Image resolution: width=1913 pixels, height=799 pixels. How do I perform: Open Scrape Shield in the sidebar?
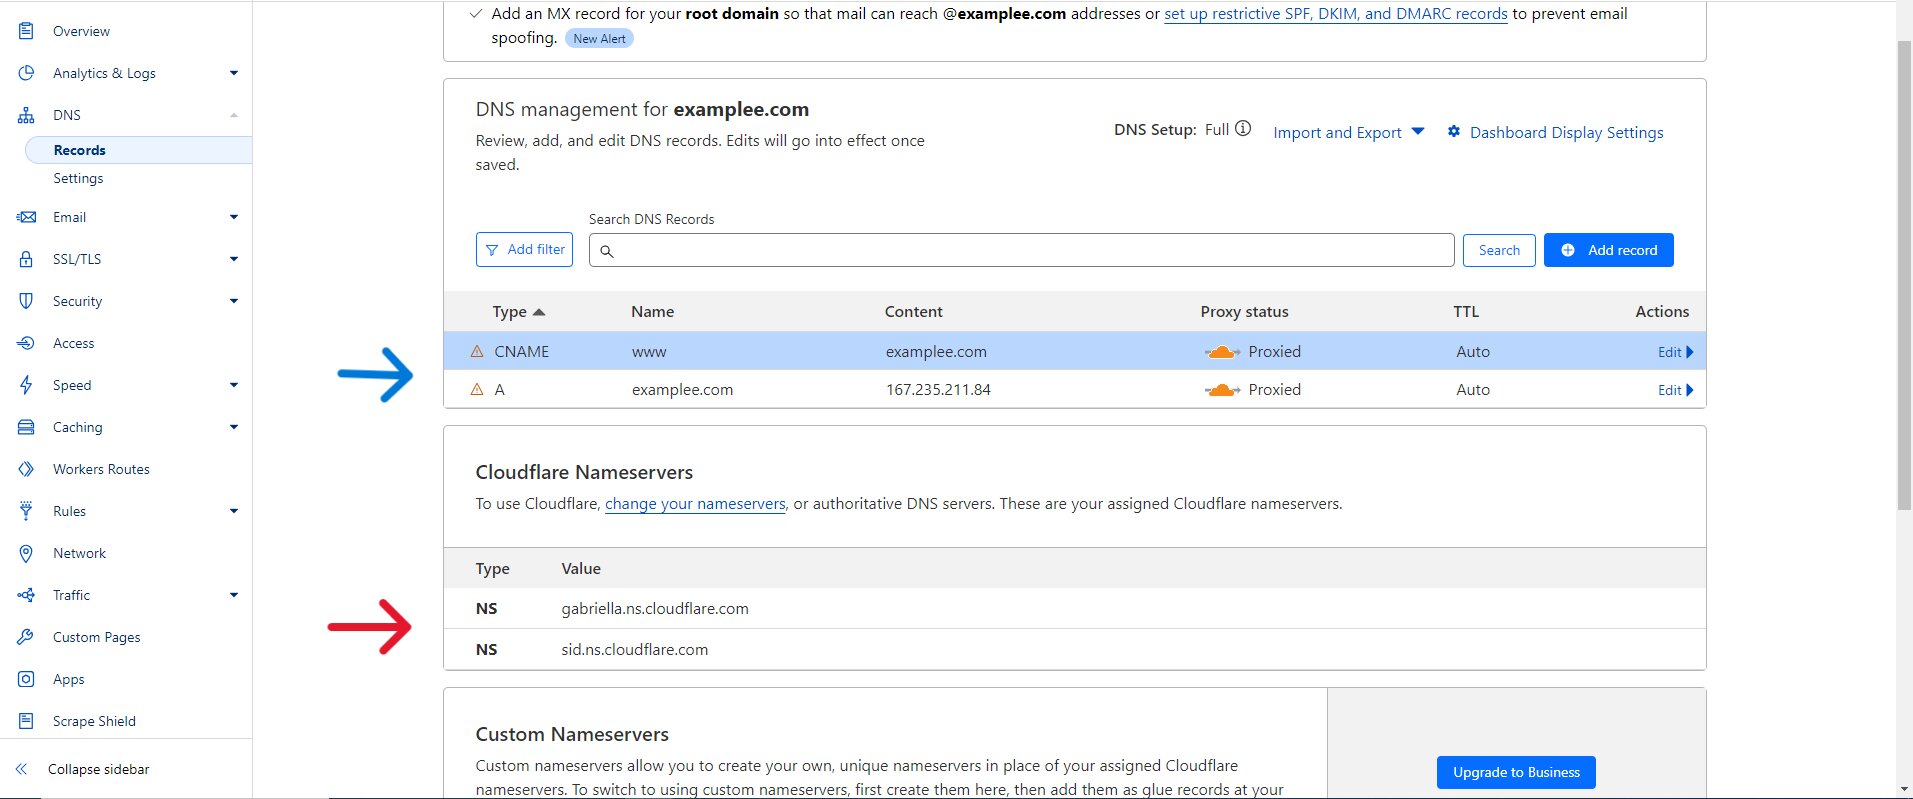[x=94, y=721]
